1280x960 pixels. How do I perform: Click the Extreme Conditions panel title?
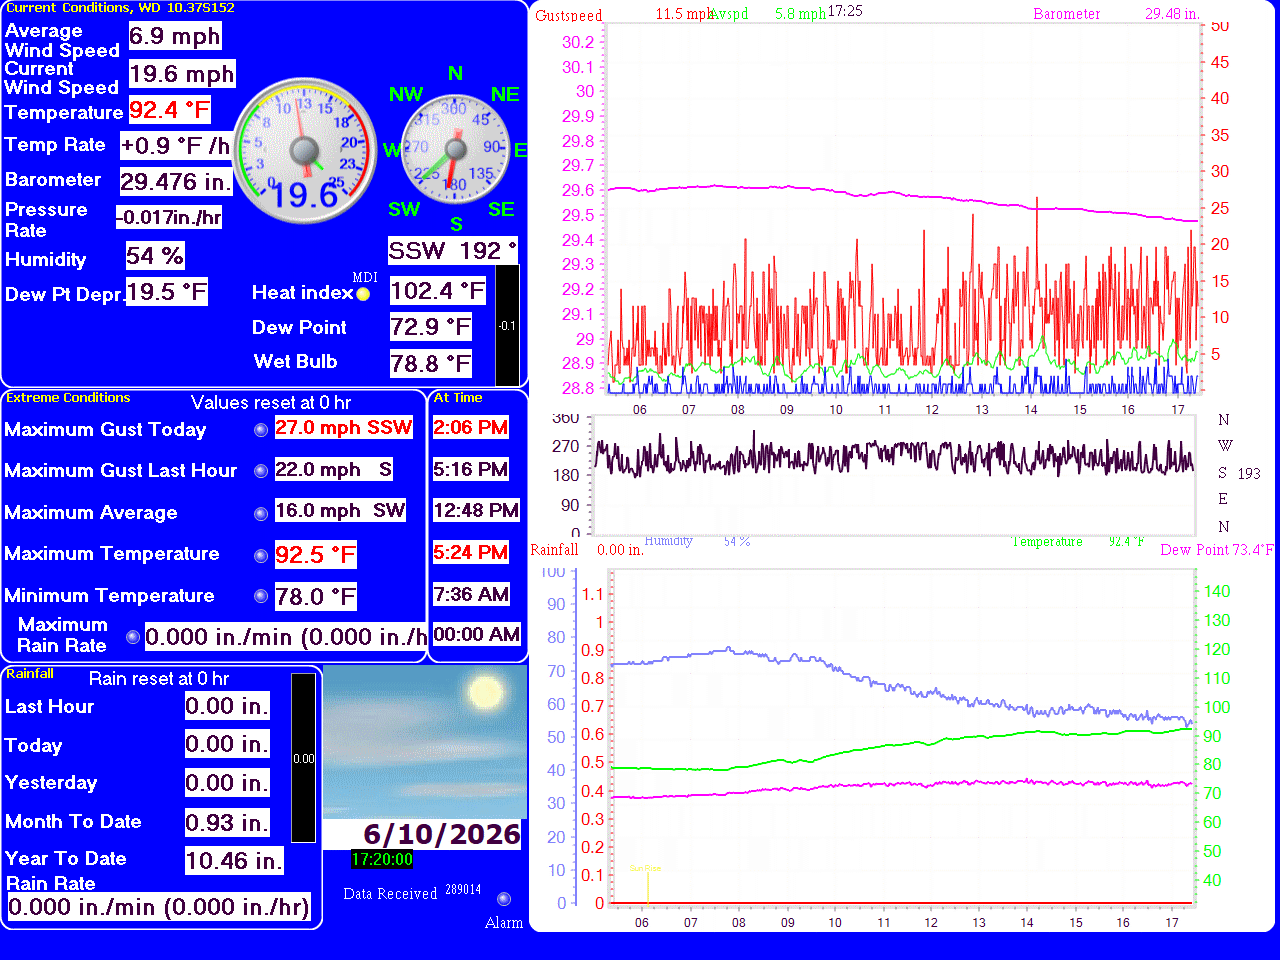pyautogui.click(x=68, y=397)
